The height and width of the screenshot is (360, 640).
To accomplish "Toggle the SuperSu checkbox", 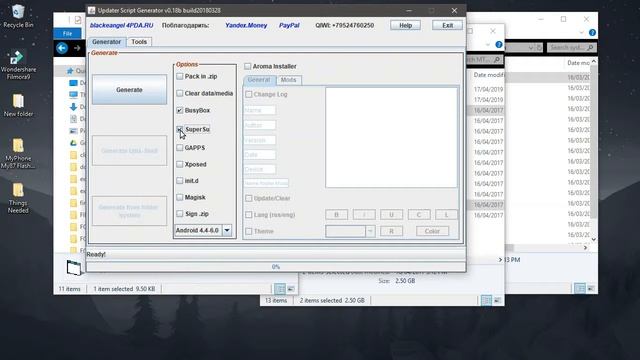I will [180, 129].
